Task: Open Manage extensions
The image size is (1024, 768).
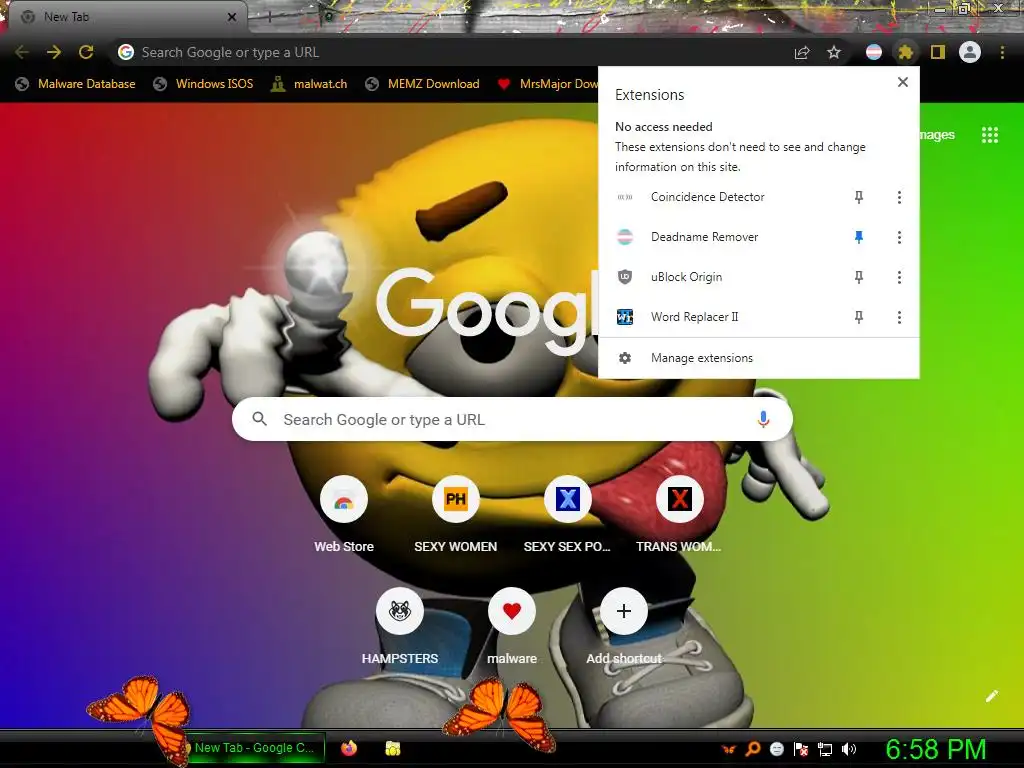Action: (759, 358)
